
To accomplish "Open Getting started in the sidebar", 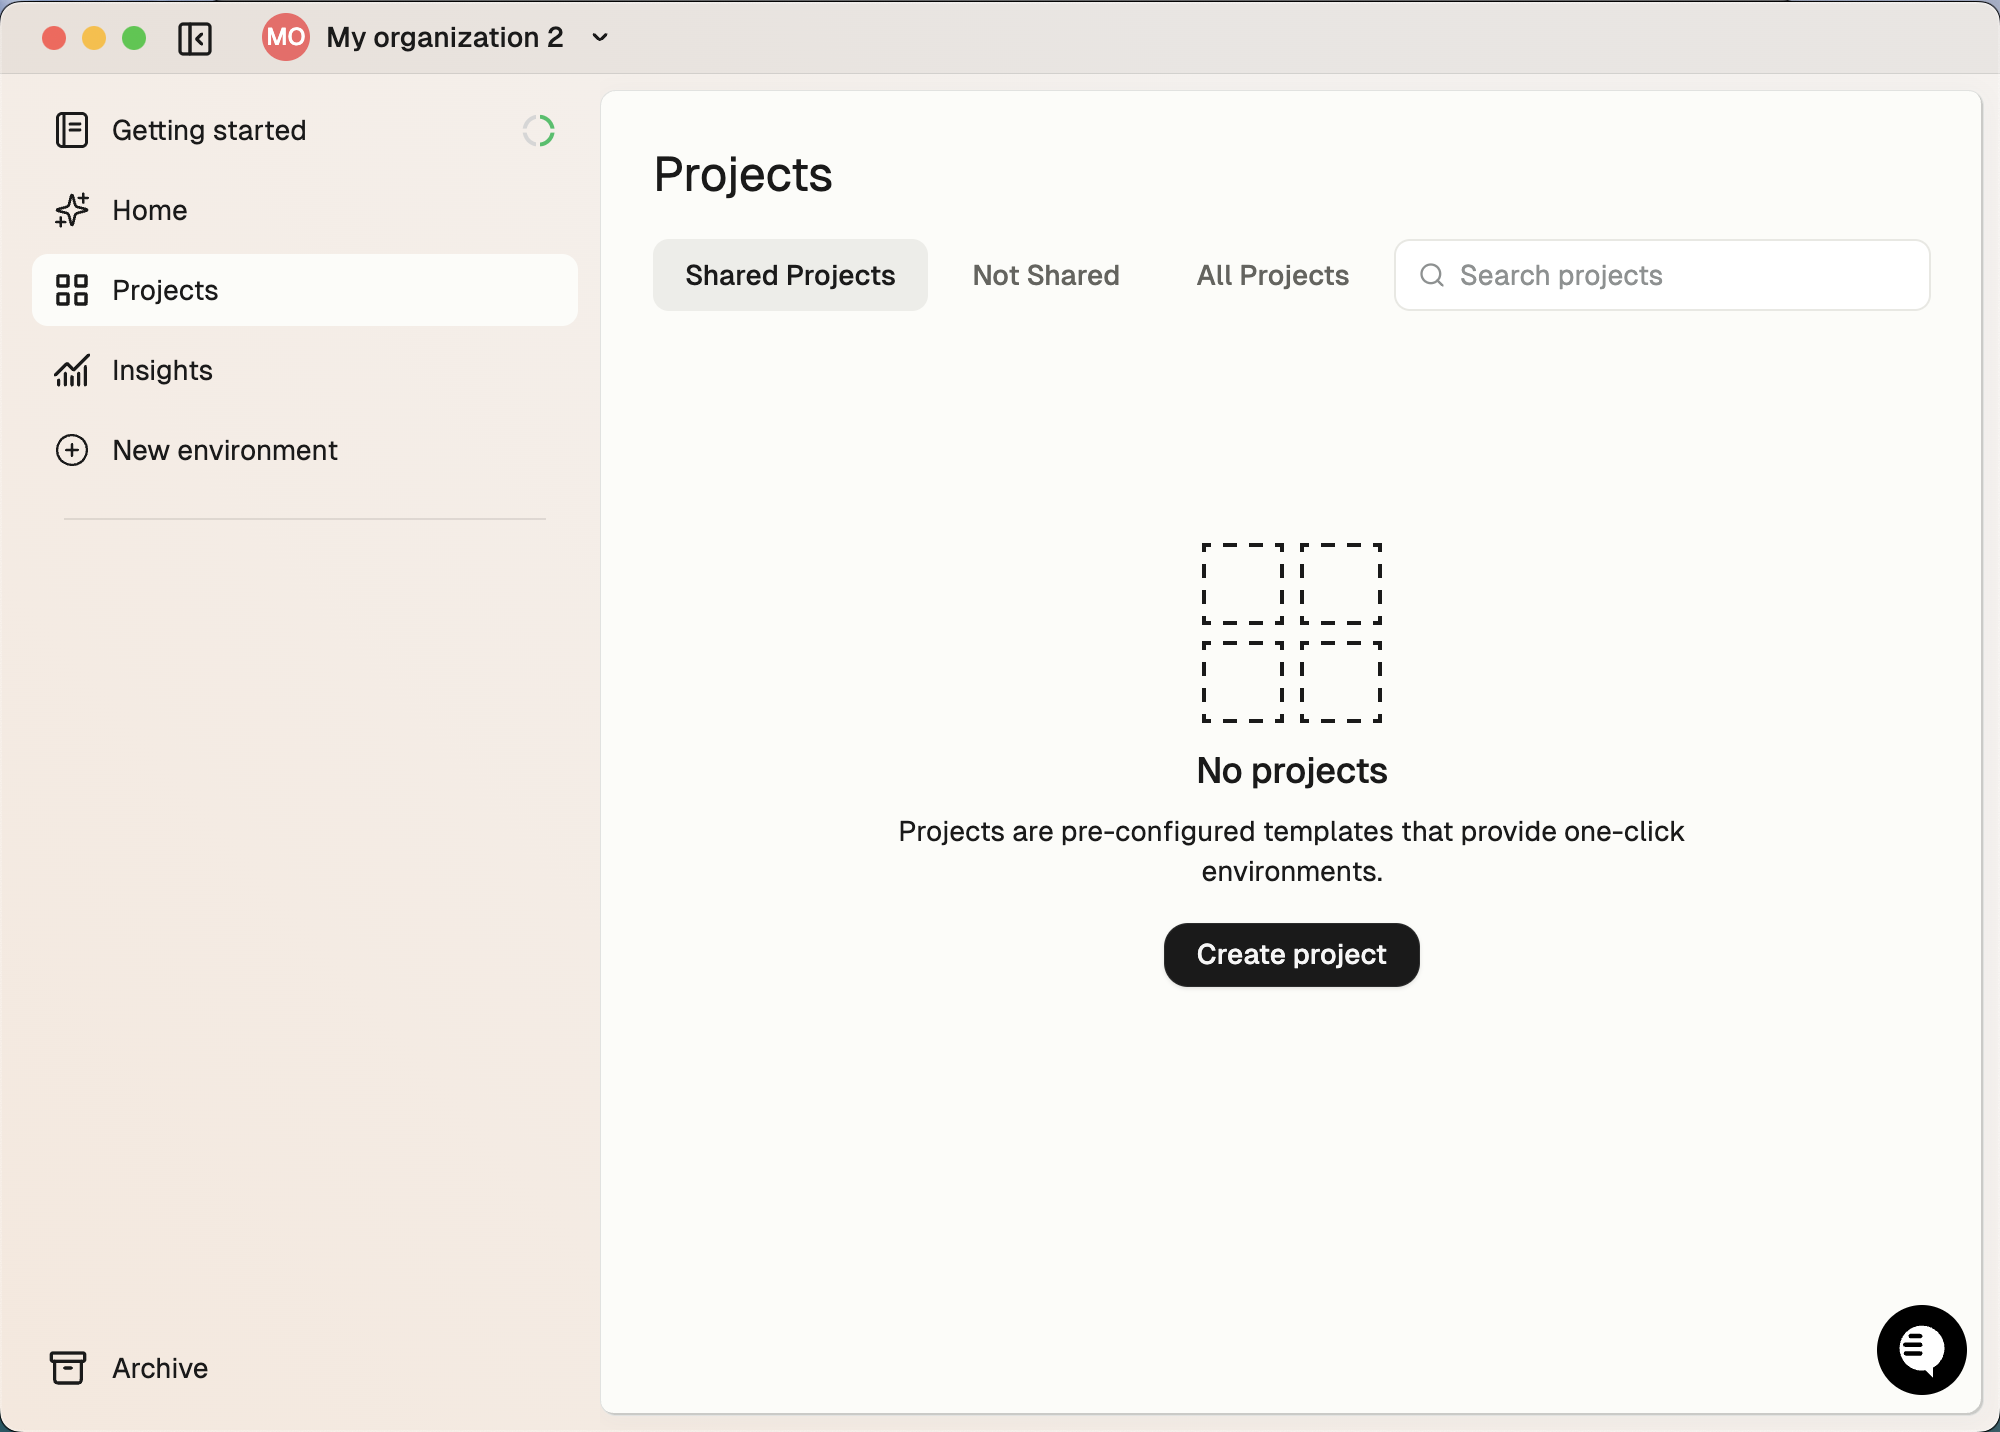I will (305, 130).
